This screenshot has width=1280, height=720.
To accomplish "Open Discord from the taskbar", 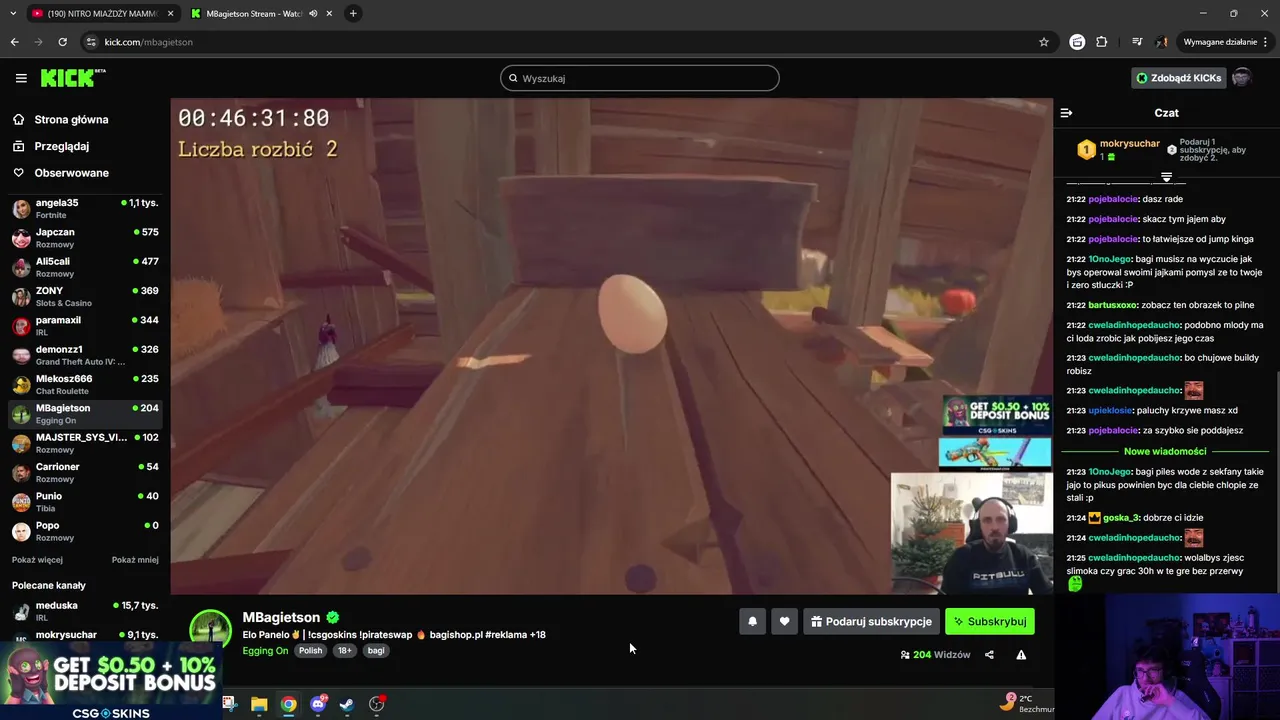I will point(318,704).
